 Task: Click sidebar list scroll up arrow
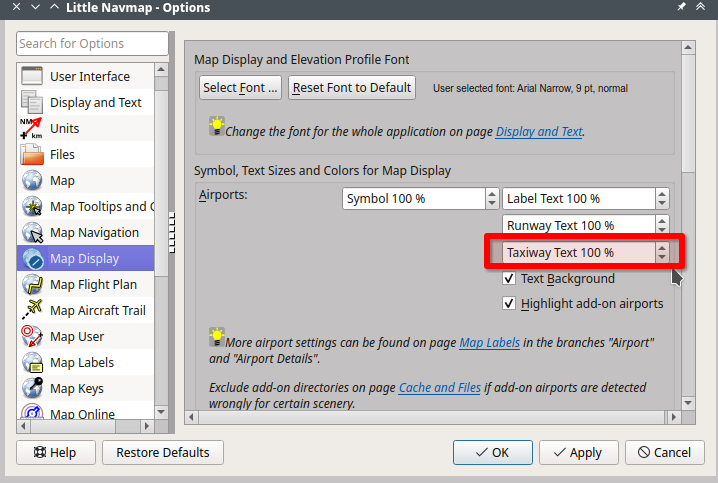[x=161, y=70]
